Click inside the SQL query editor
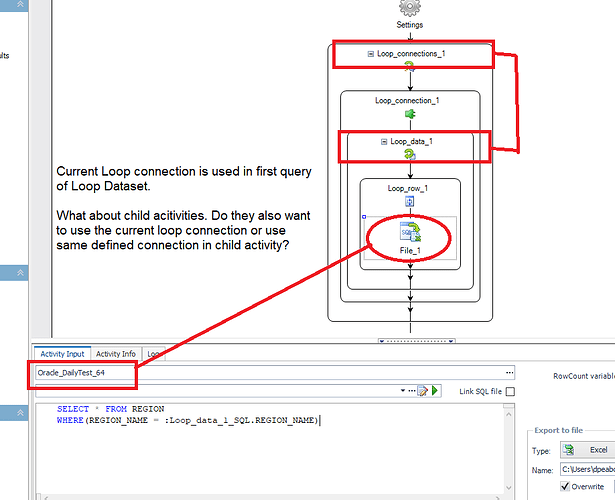 click(x=270, y=448)
